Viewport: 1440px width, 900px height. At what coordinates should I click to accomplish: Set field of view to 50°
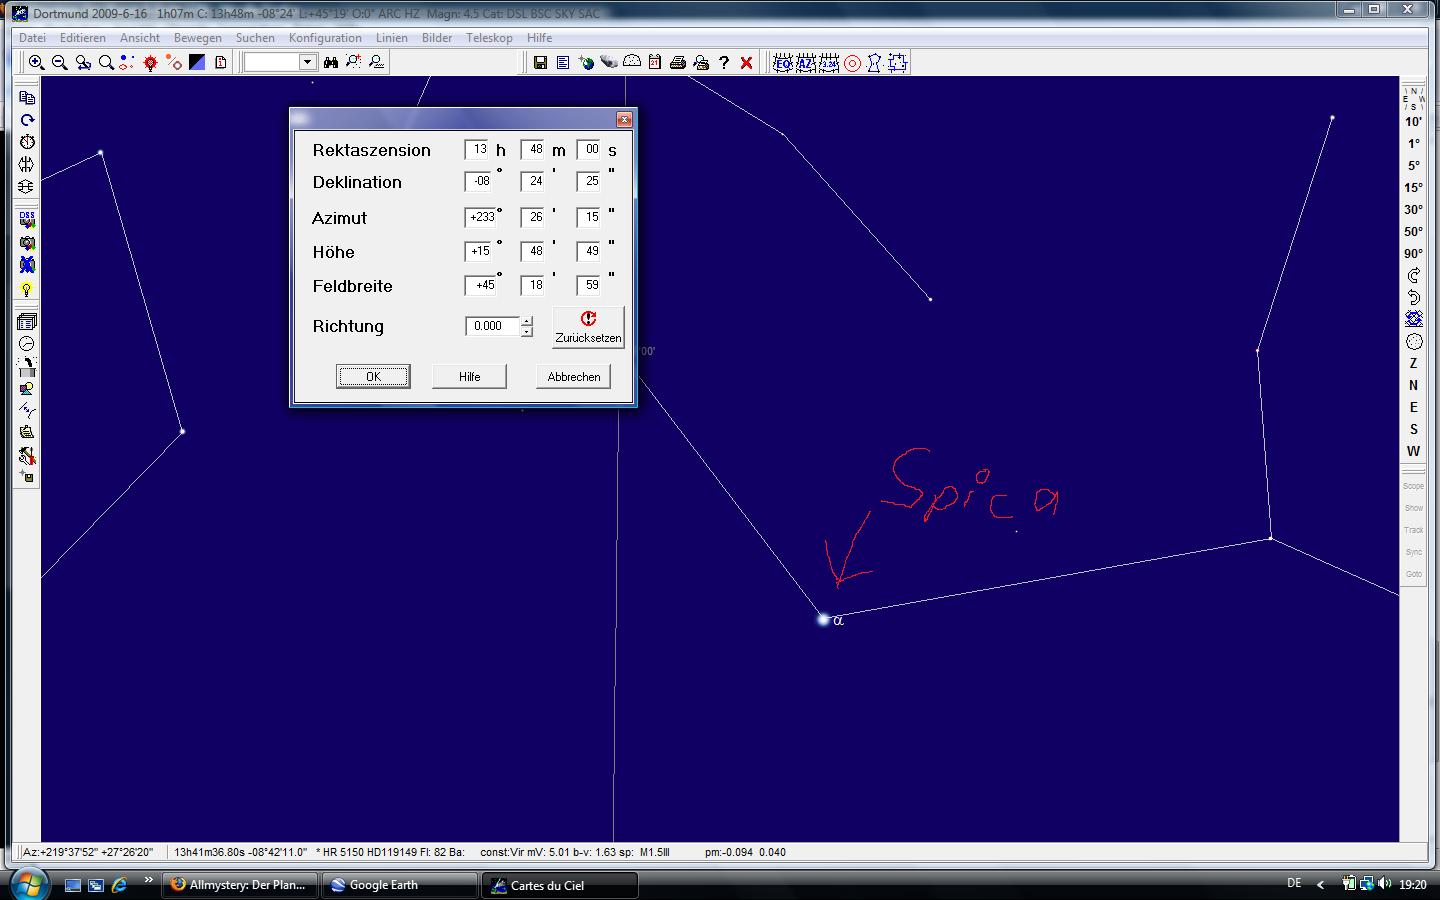(x=1413, y=231)
